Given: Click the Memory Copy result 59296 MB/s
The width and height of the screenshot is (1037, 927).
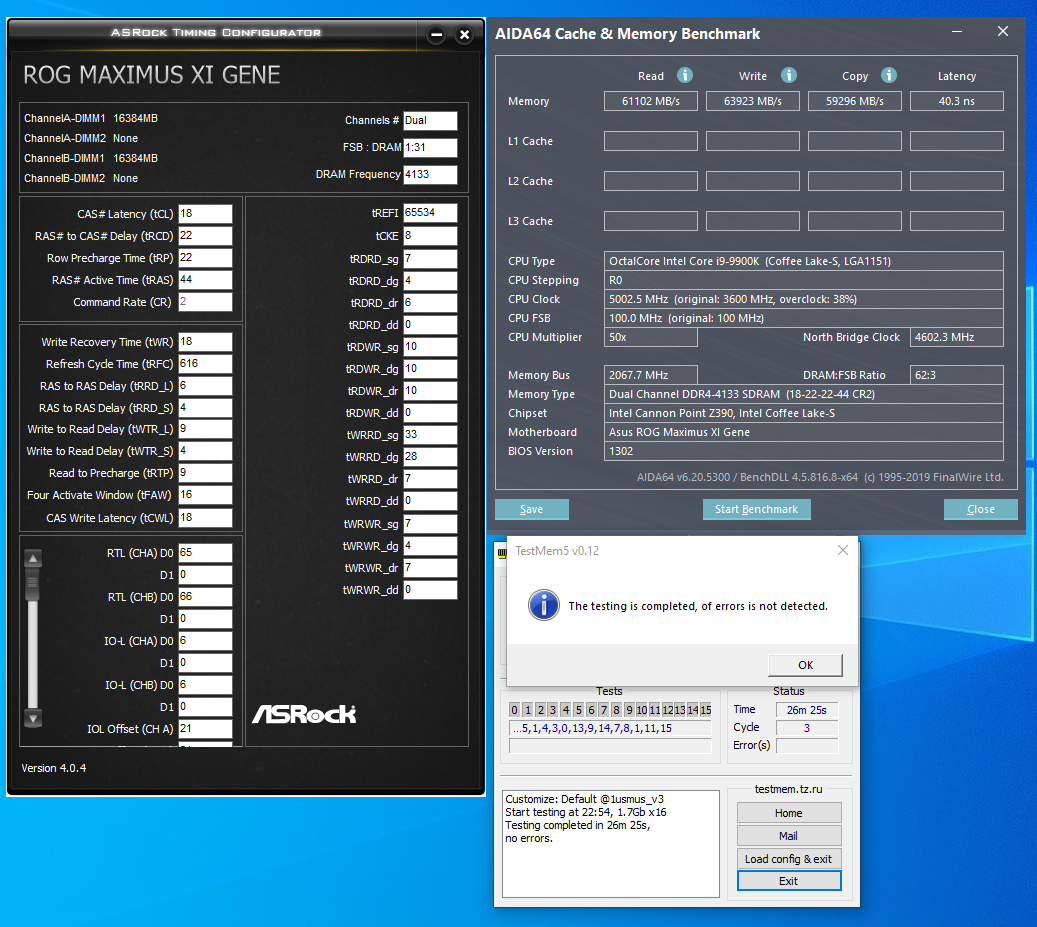Looking at the screenshot, I should click(x=854, y=101).
